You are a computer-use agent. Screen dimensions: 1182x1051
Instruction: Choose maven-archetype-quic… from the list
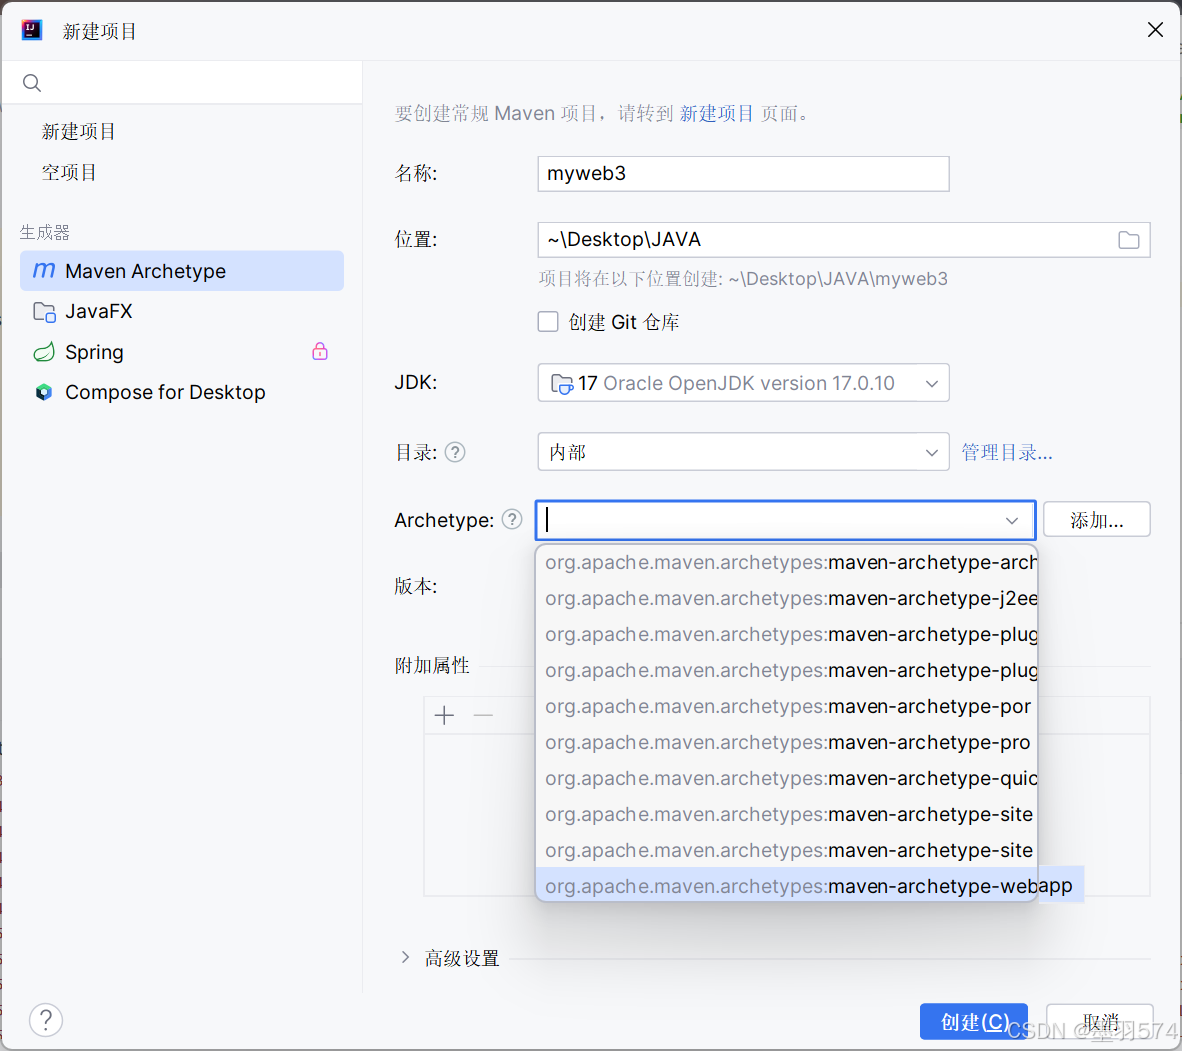pyautogui.click(x=786, y=778)
